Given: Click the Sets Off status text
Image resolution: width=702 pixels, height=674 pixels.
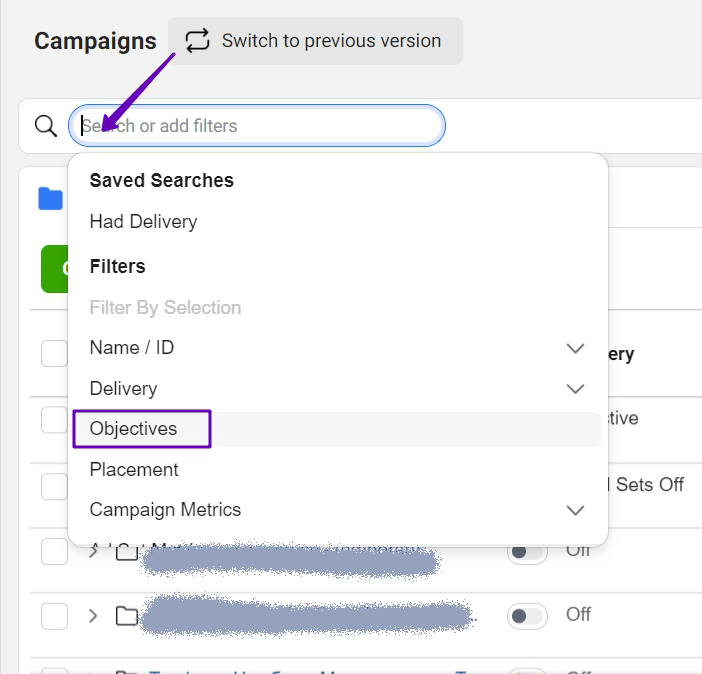Looking at the screenshot, I should (650, 485).
